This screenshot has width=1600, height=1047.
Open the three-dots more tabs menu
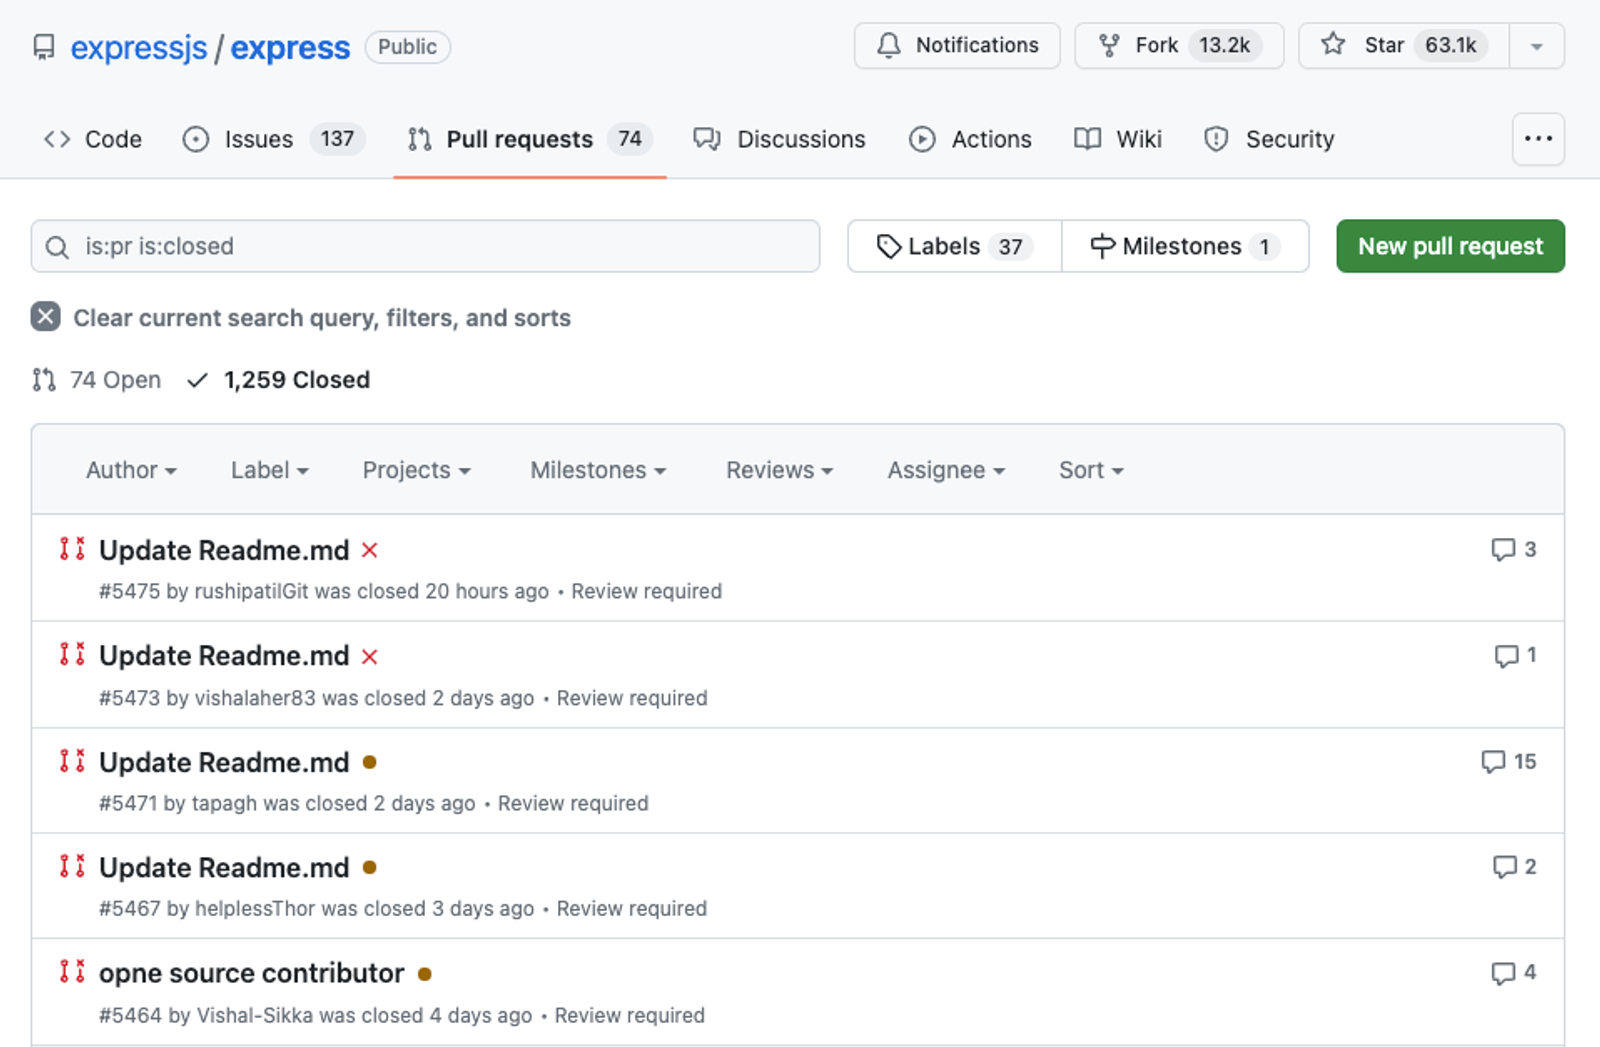coord(1538,139)
